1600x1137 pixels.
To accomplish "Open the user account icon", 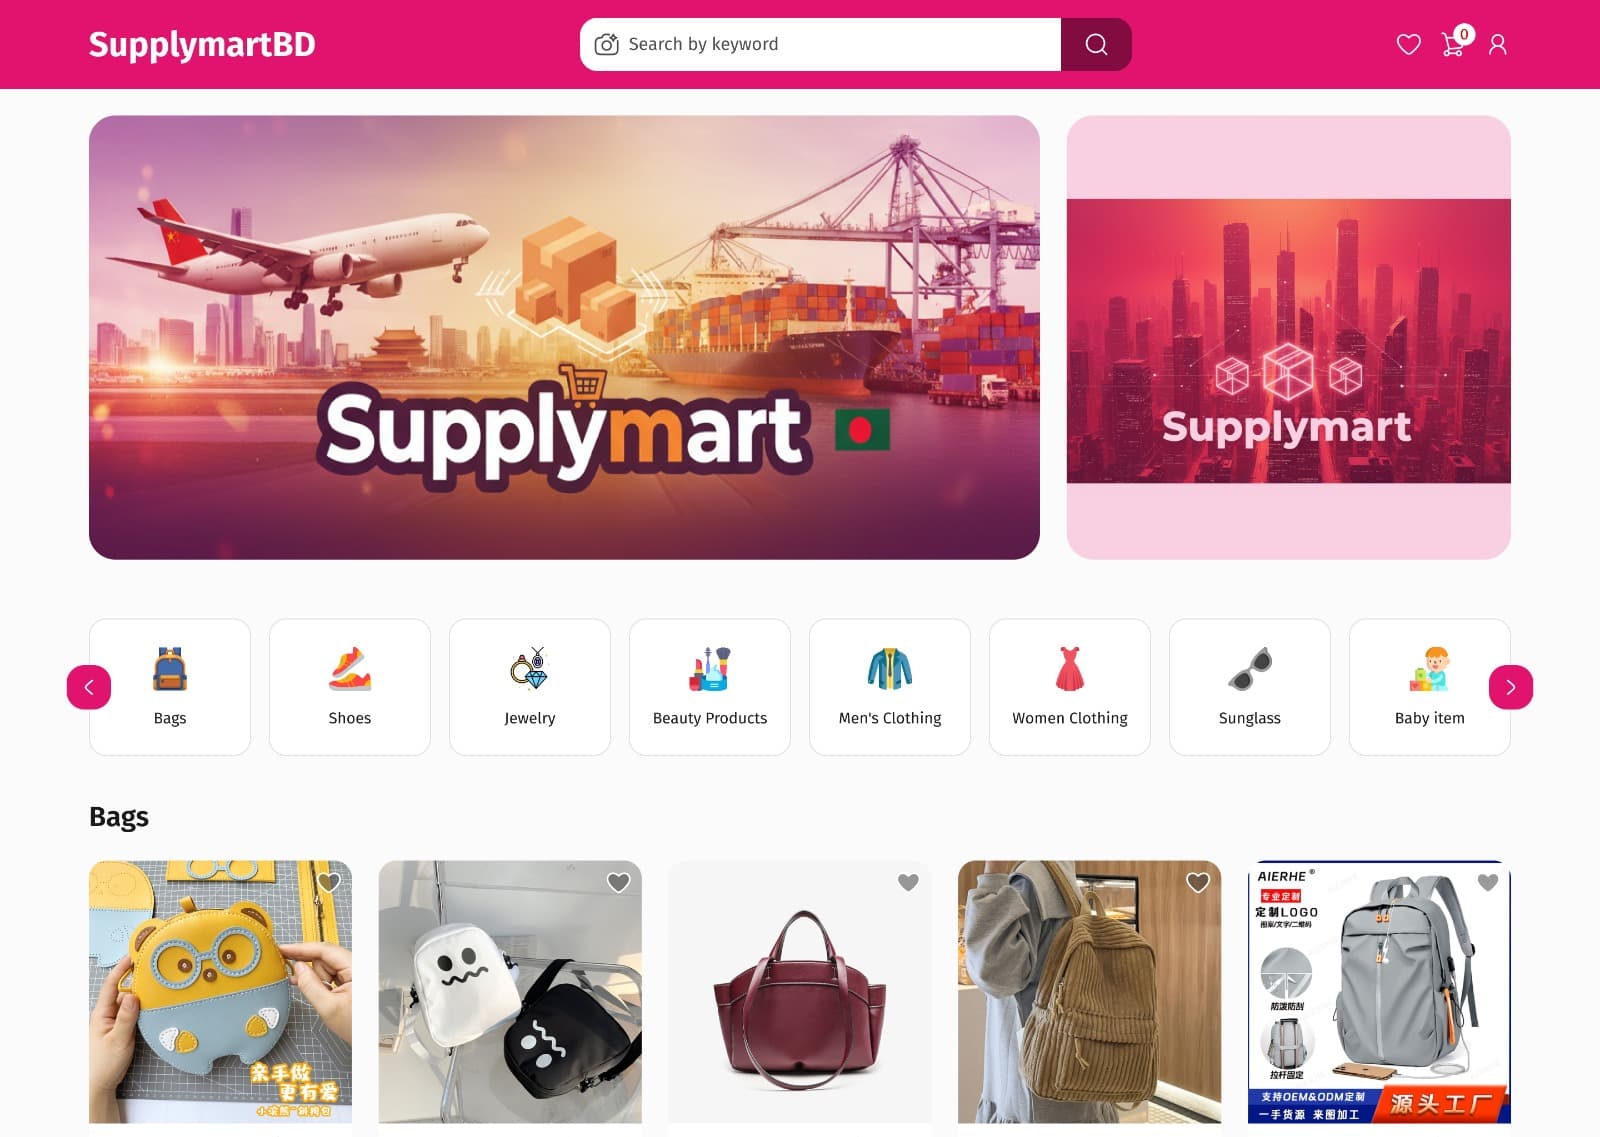I will (x=1497, y=44).
